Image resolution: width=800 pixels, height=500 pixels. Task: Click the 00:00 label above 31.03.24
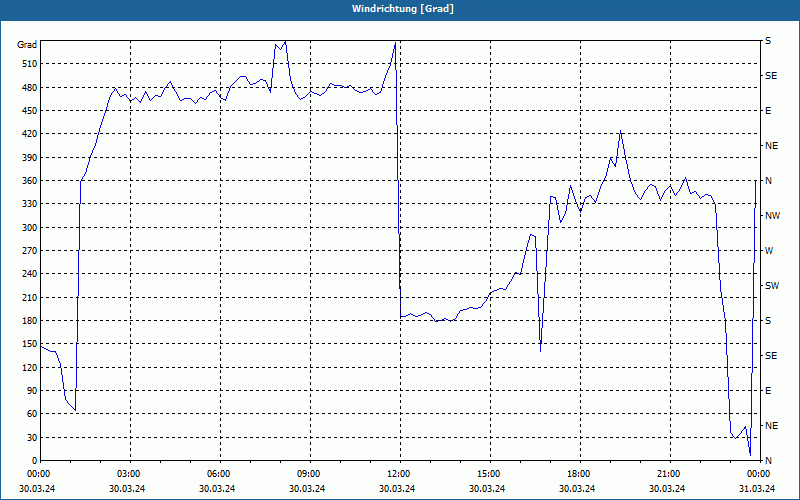point(759,474)
